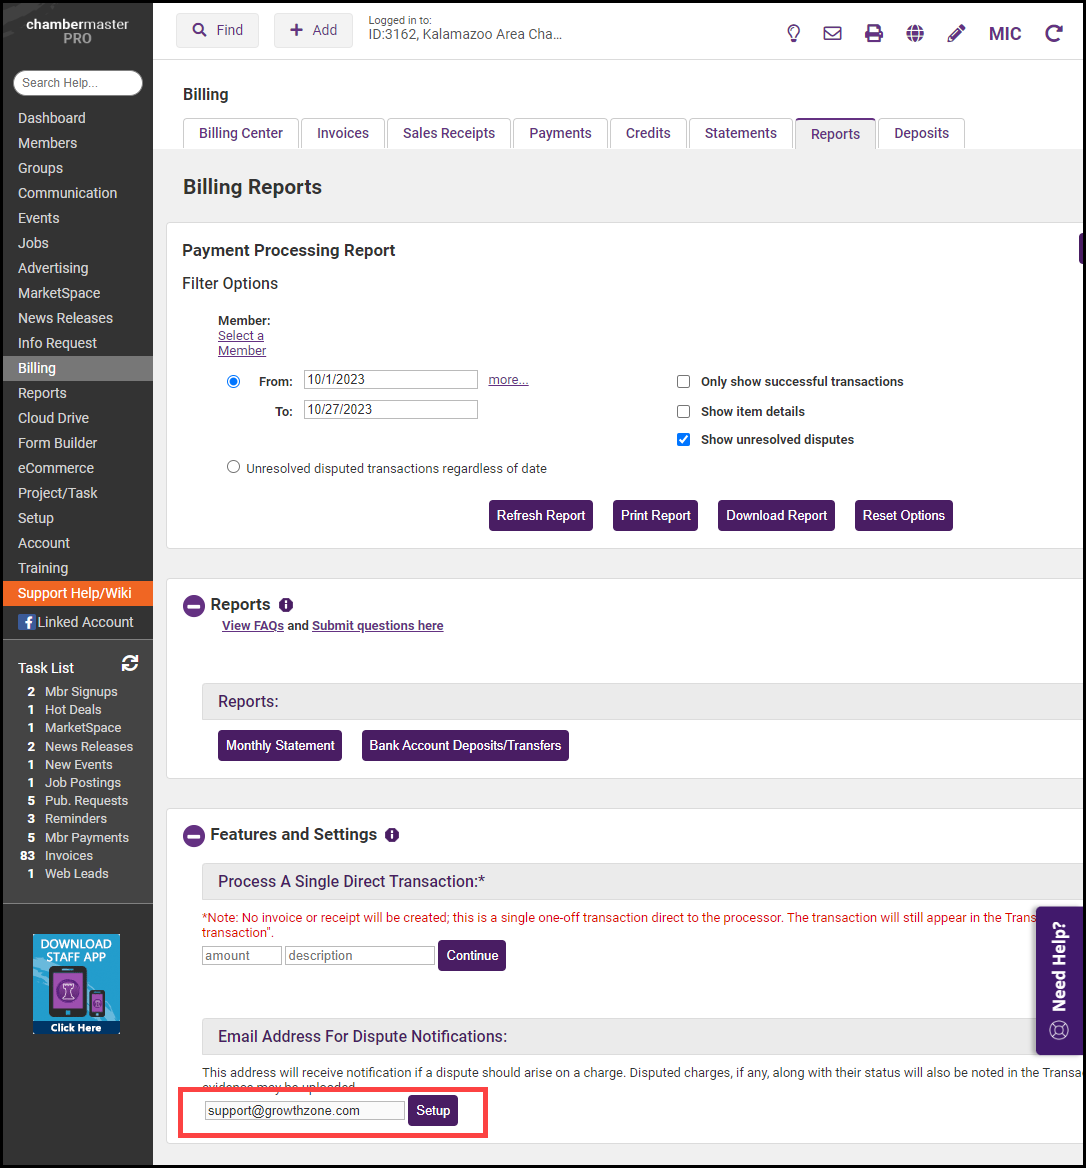Open Setup in the sidebar menu
The width and height of the screenshot is (1086, 1168).
(36, 518)
